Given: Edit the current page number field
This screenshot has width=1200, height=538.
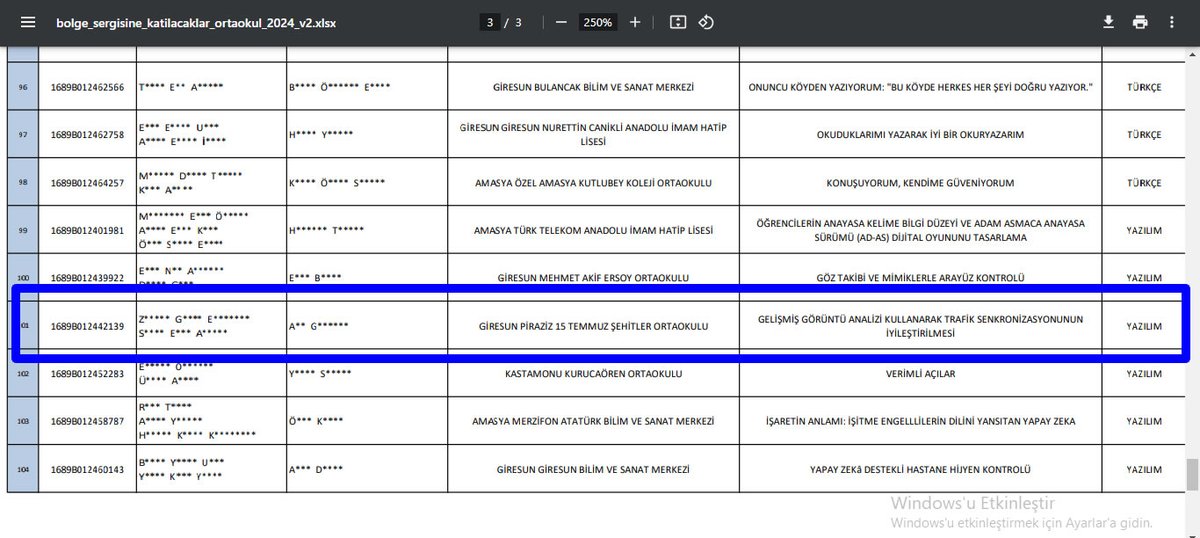Looking at the screenshot, I should coord(490,22).
